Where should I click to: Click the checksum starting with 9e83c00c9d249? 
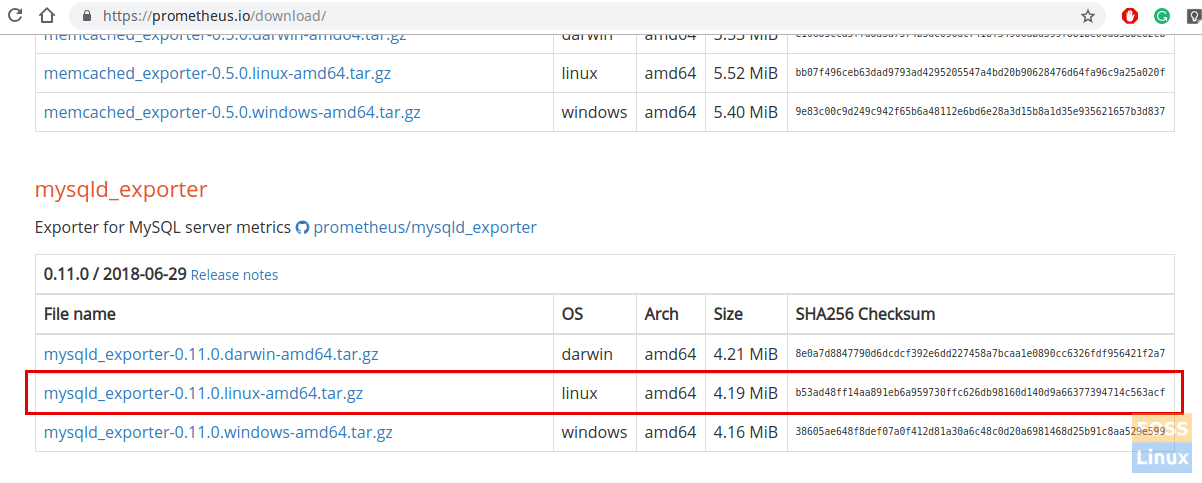(x=980, y=112)
